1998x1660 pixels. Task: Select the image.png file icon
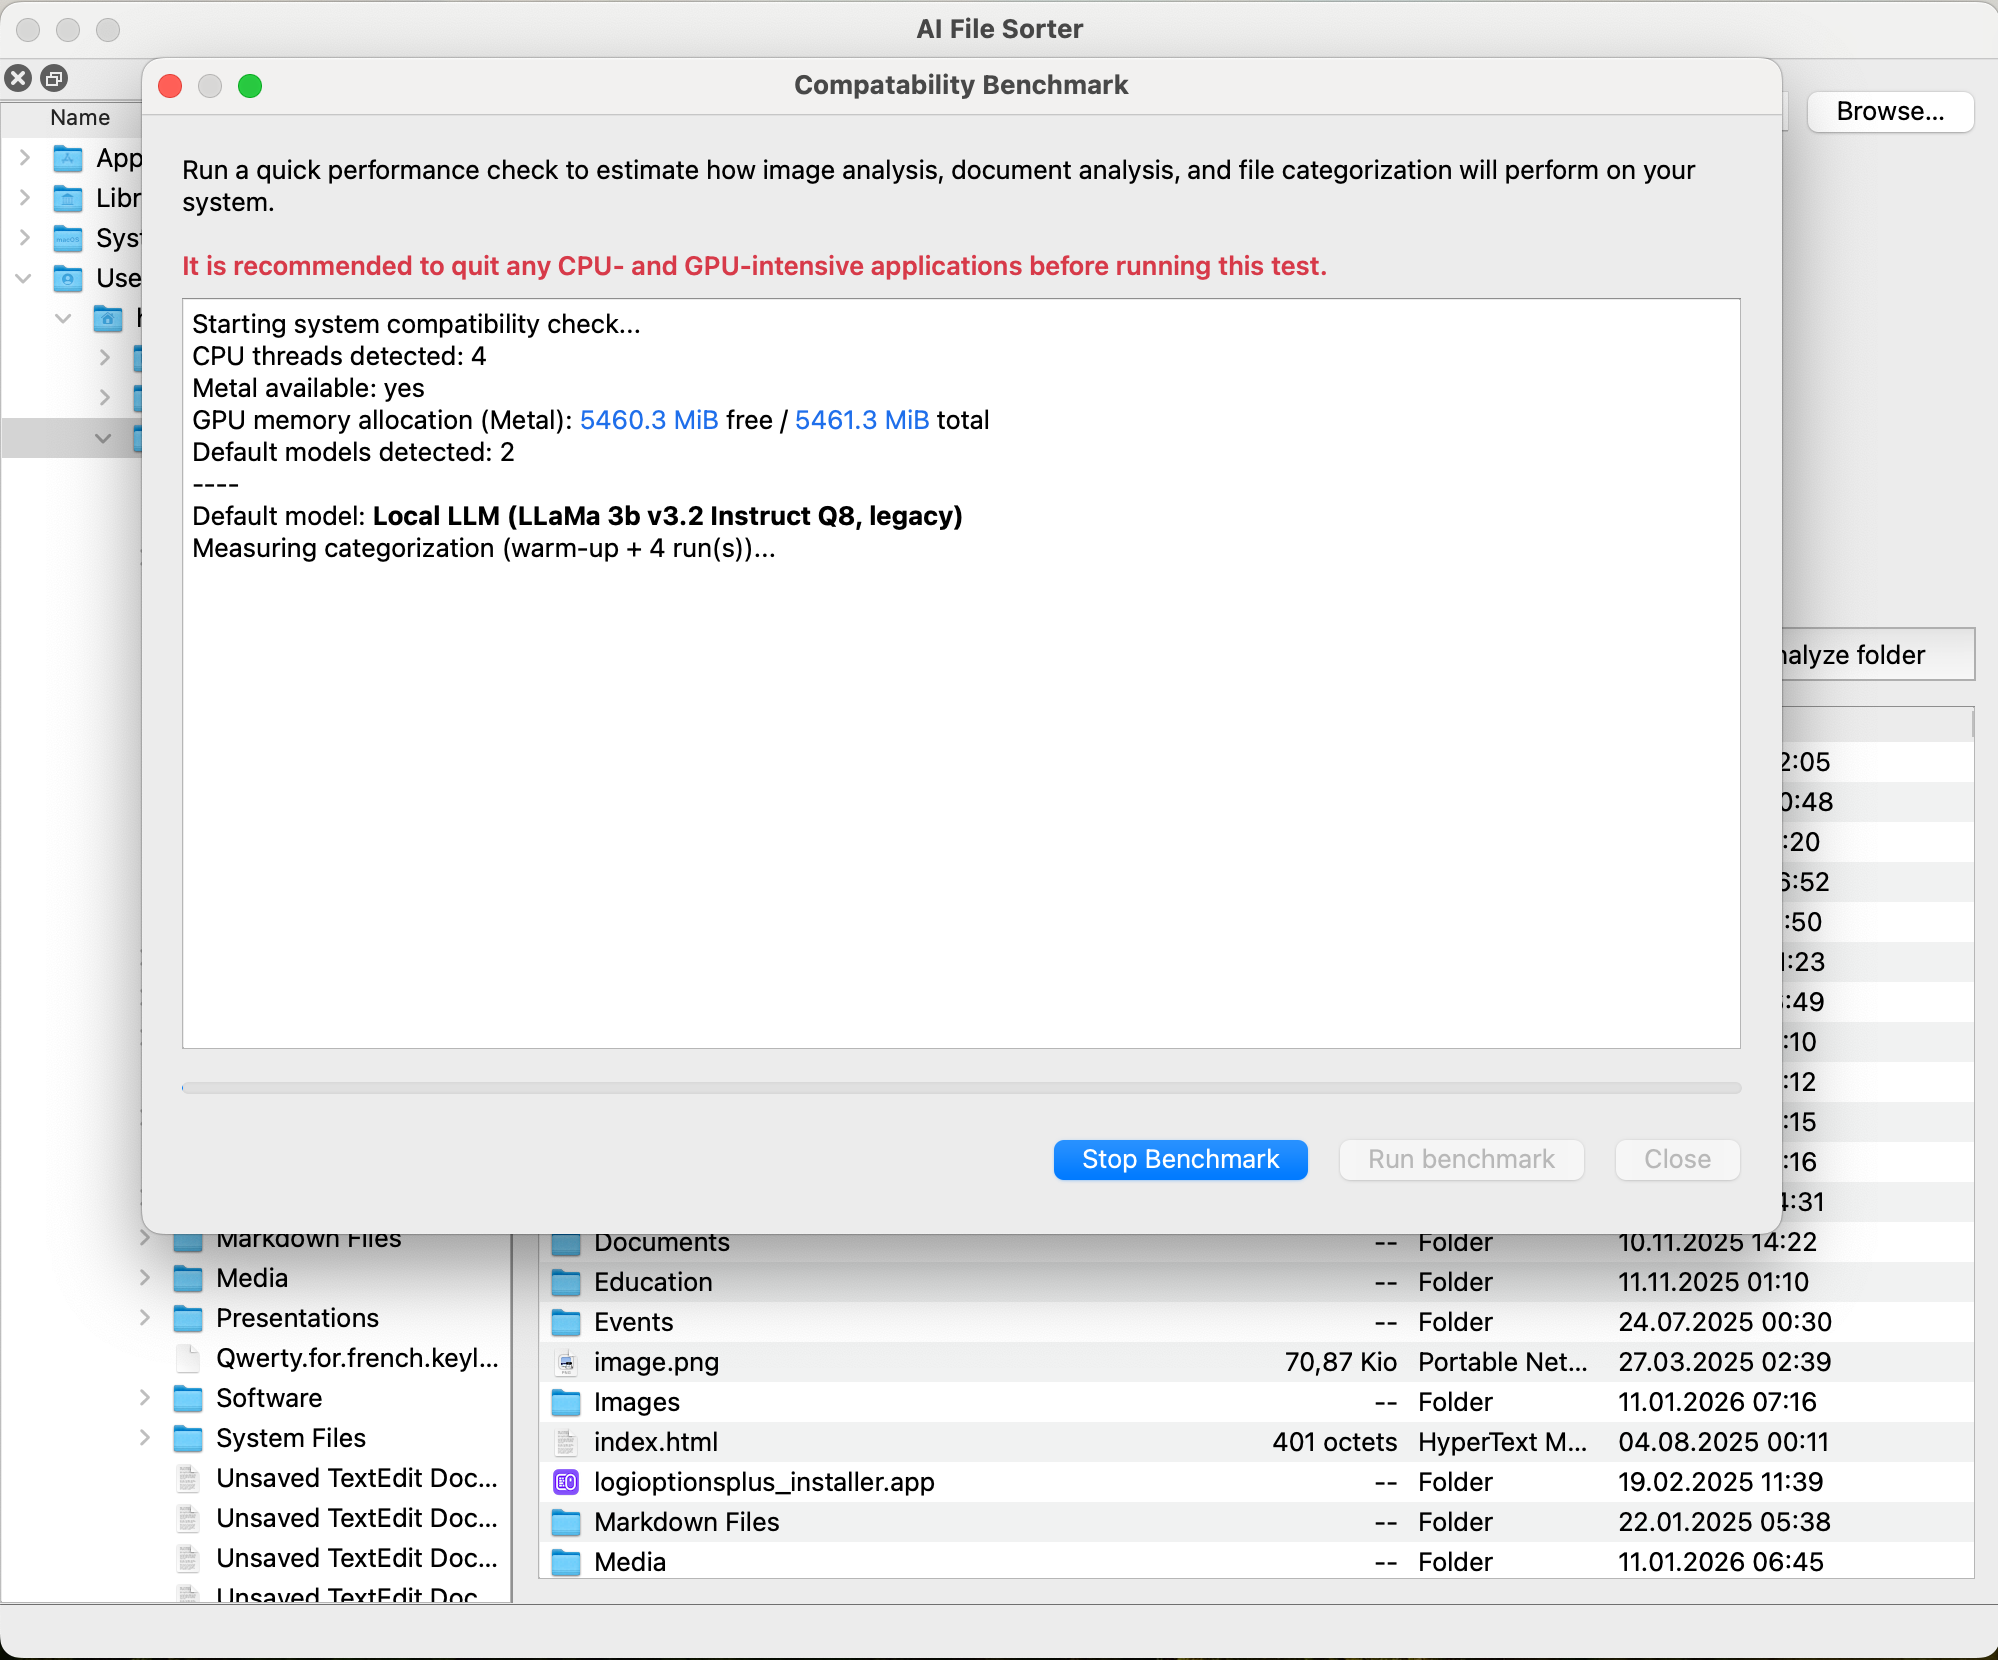566,1362
